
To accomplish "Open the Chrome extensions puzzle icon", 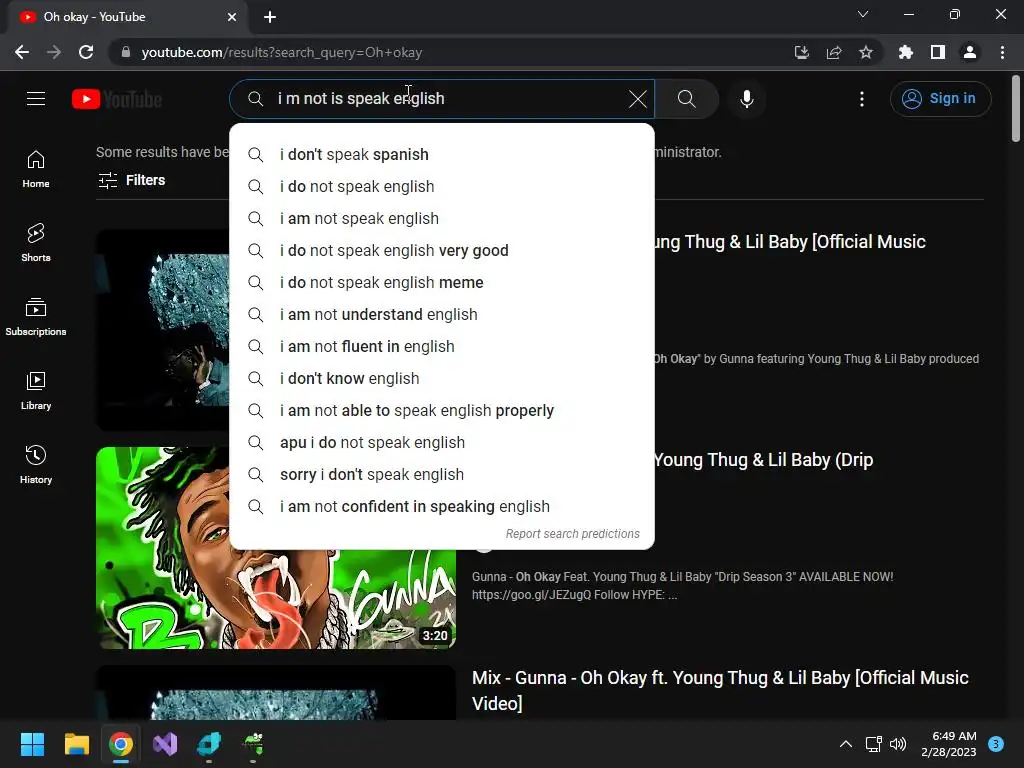I will (905, 52).
